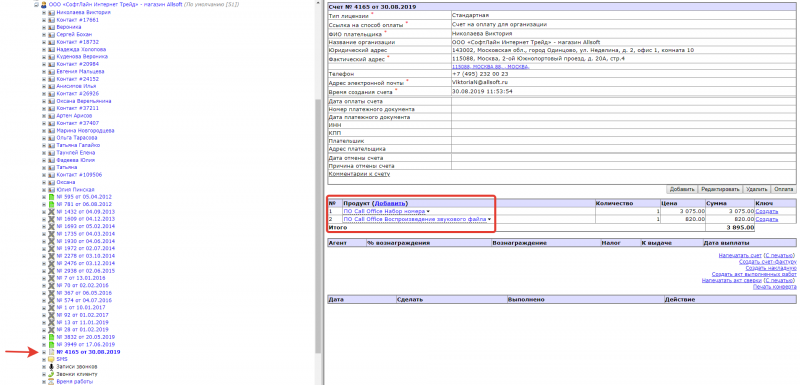Select invoice № 2938 от 02.06.2015
800x385 pixels.
tap(85, 271)
